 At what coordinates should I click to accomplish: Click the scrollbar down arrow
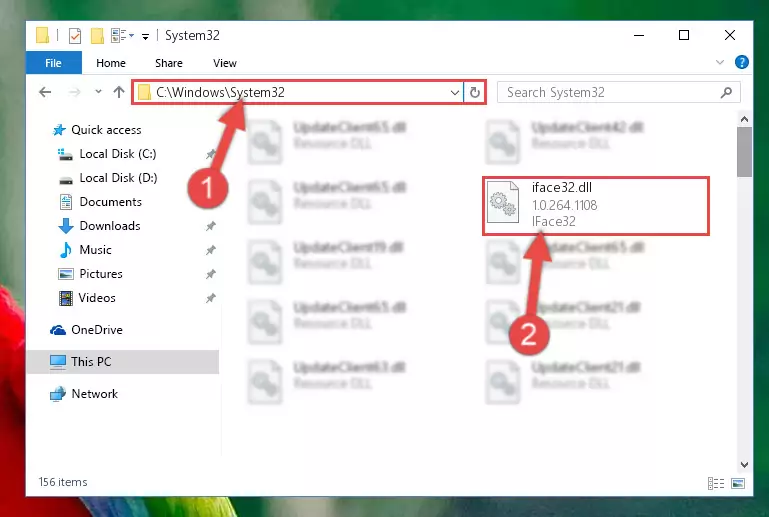[744, 465]
